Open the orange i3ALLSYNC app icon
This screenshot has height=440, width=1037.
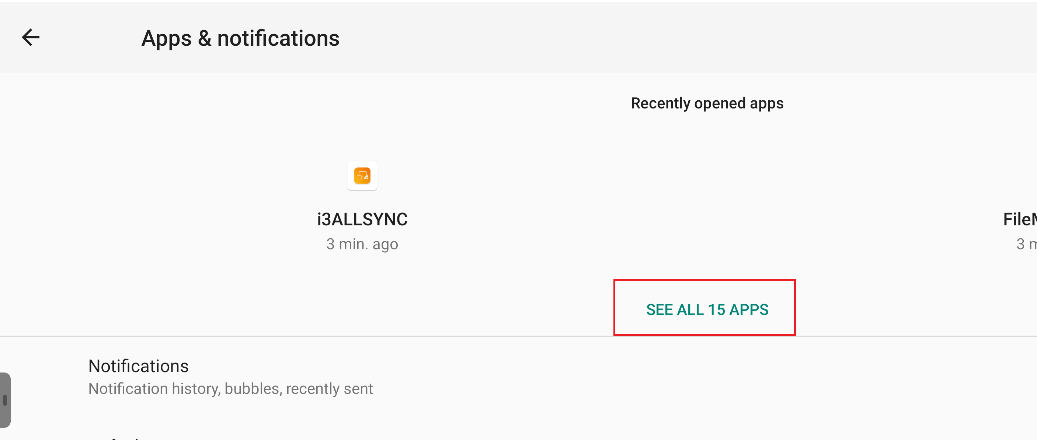(362, 176)
